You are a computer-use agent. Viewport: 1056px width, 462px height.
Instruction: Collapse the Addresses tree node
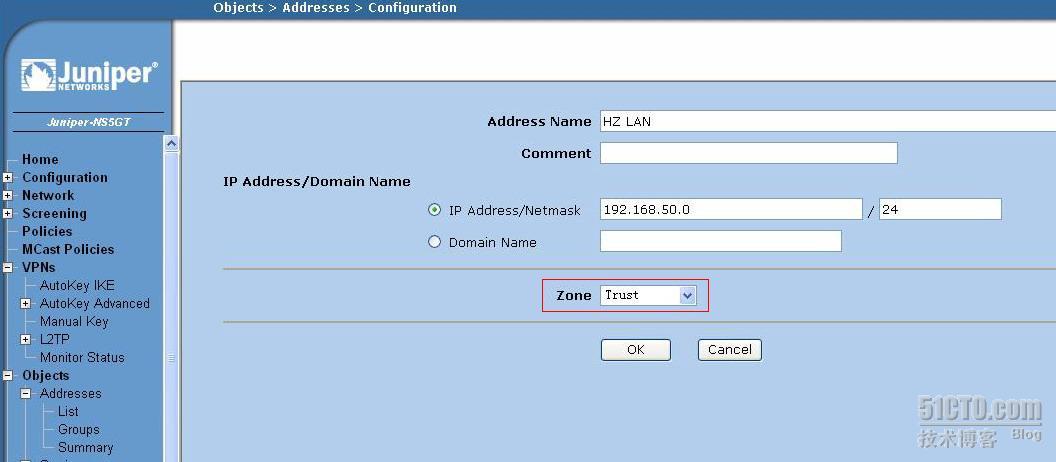pos(26,393)
